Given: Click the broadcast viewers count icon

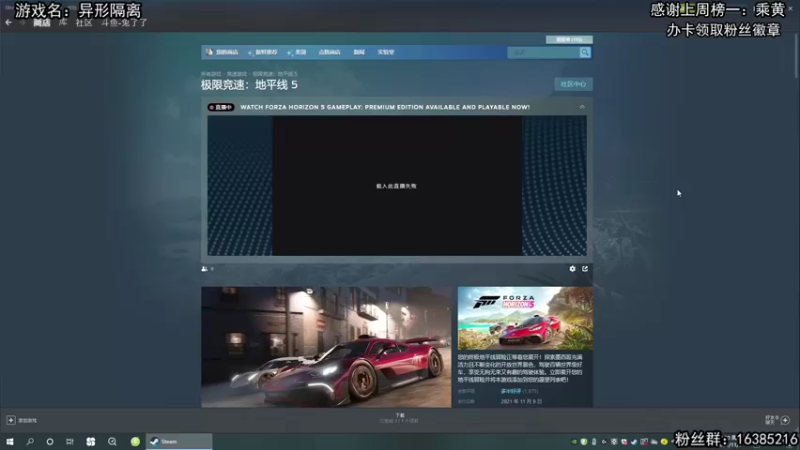Looking at the screenshot, I should tap(205, 269).
